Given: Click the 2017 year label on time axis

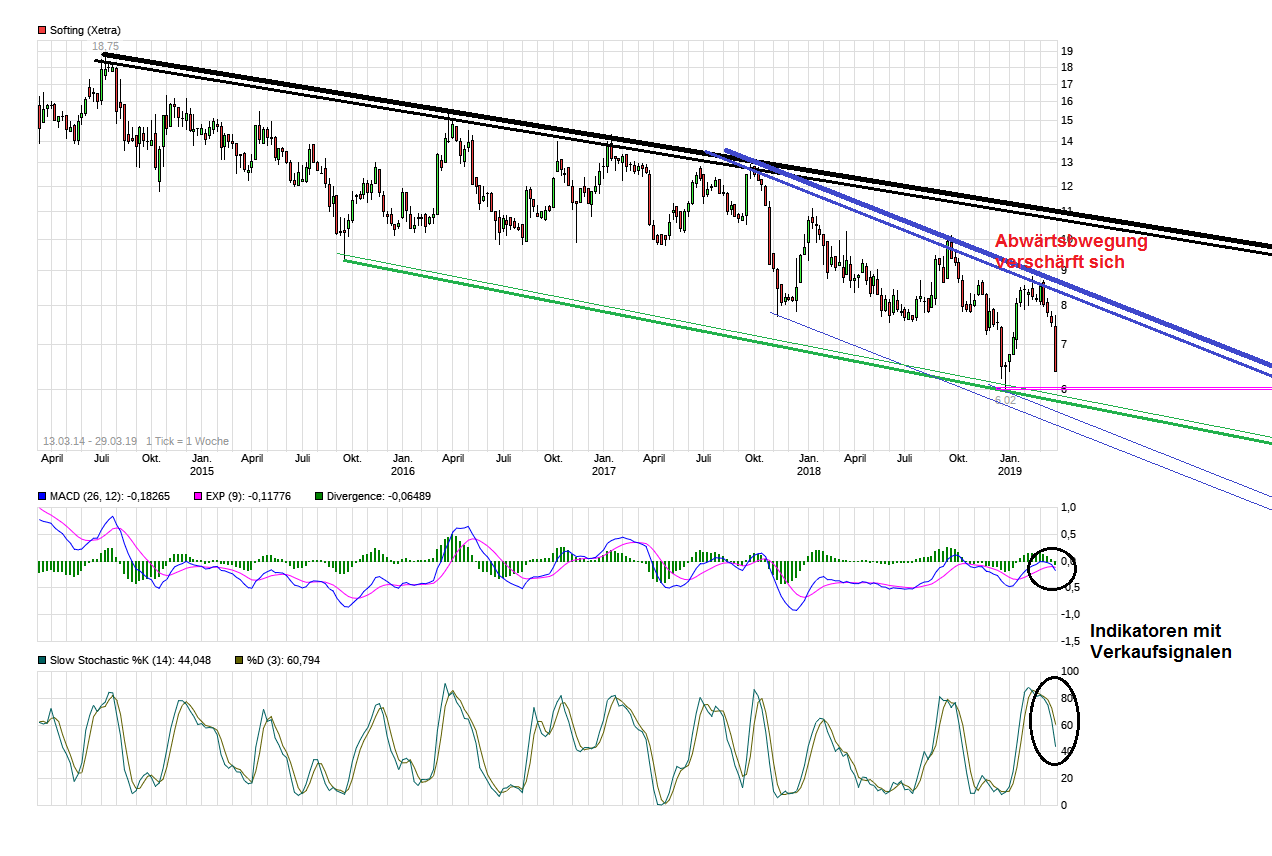Looking at the screenshot, I should (x=603, y=471).
